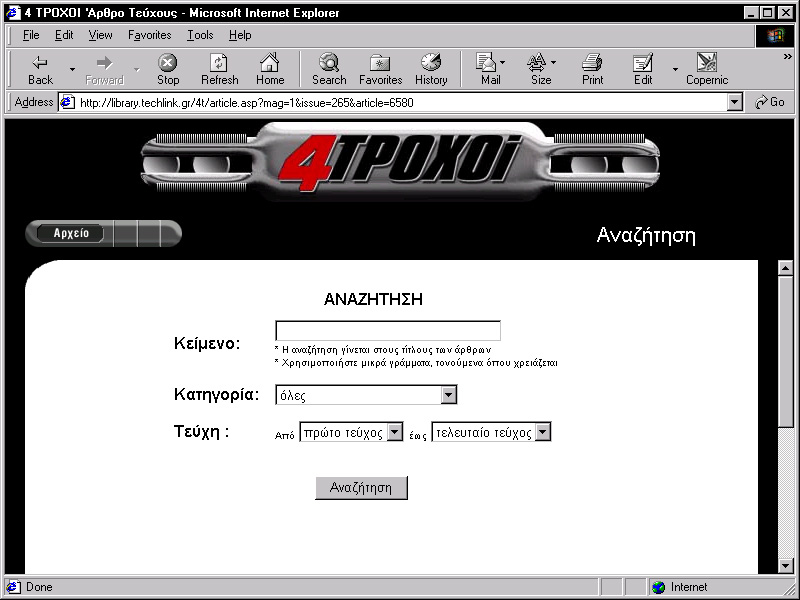Maximize the Internet Explorer window

pyautogui.click(x=768, y=13)
